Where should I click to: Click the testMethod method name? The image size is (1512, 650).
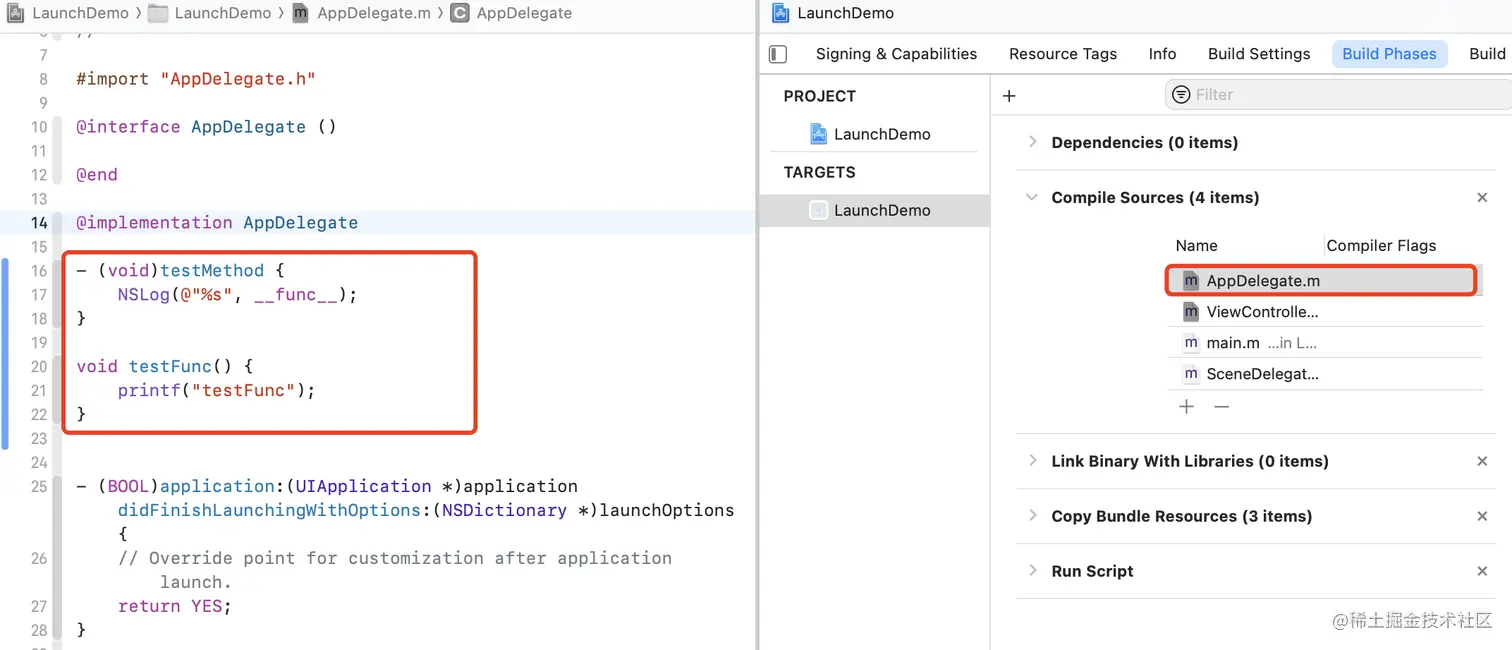click(x=212, y=270)
